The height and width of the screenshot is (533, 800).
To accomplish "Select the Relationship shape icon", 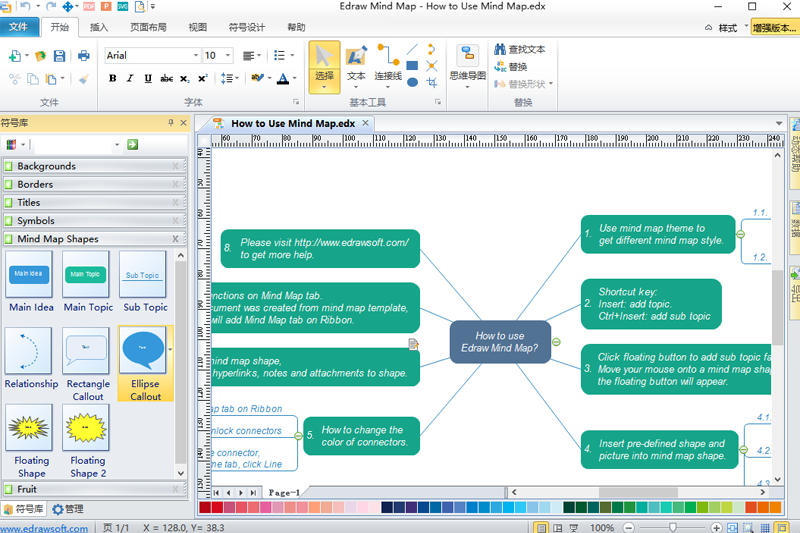I will click(x=31, y=358).
